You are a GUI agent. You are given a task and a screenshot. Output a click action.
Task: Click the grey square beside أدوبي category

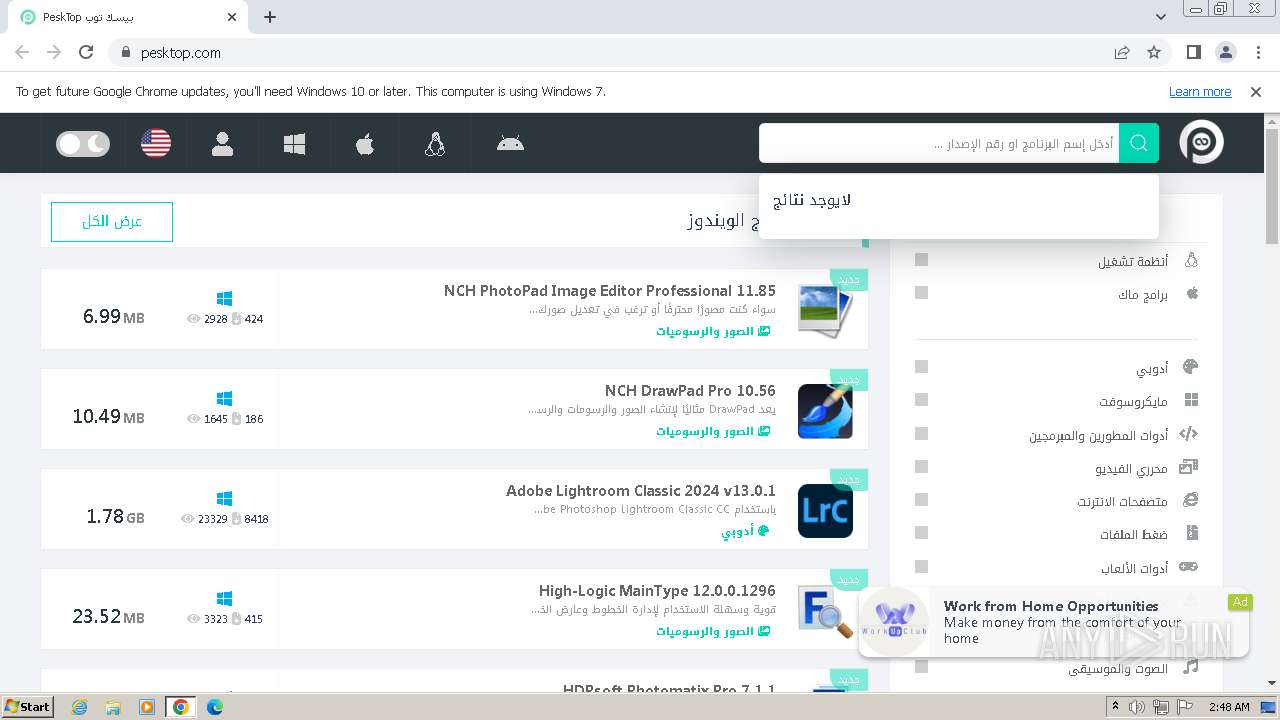coord(922,367)
